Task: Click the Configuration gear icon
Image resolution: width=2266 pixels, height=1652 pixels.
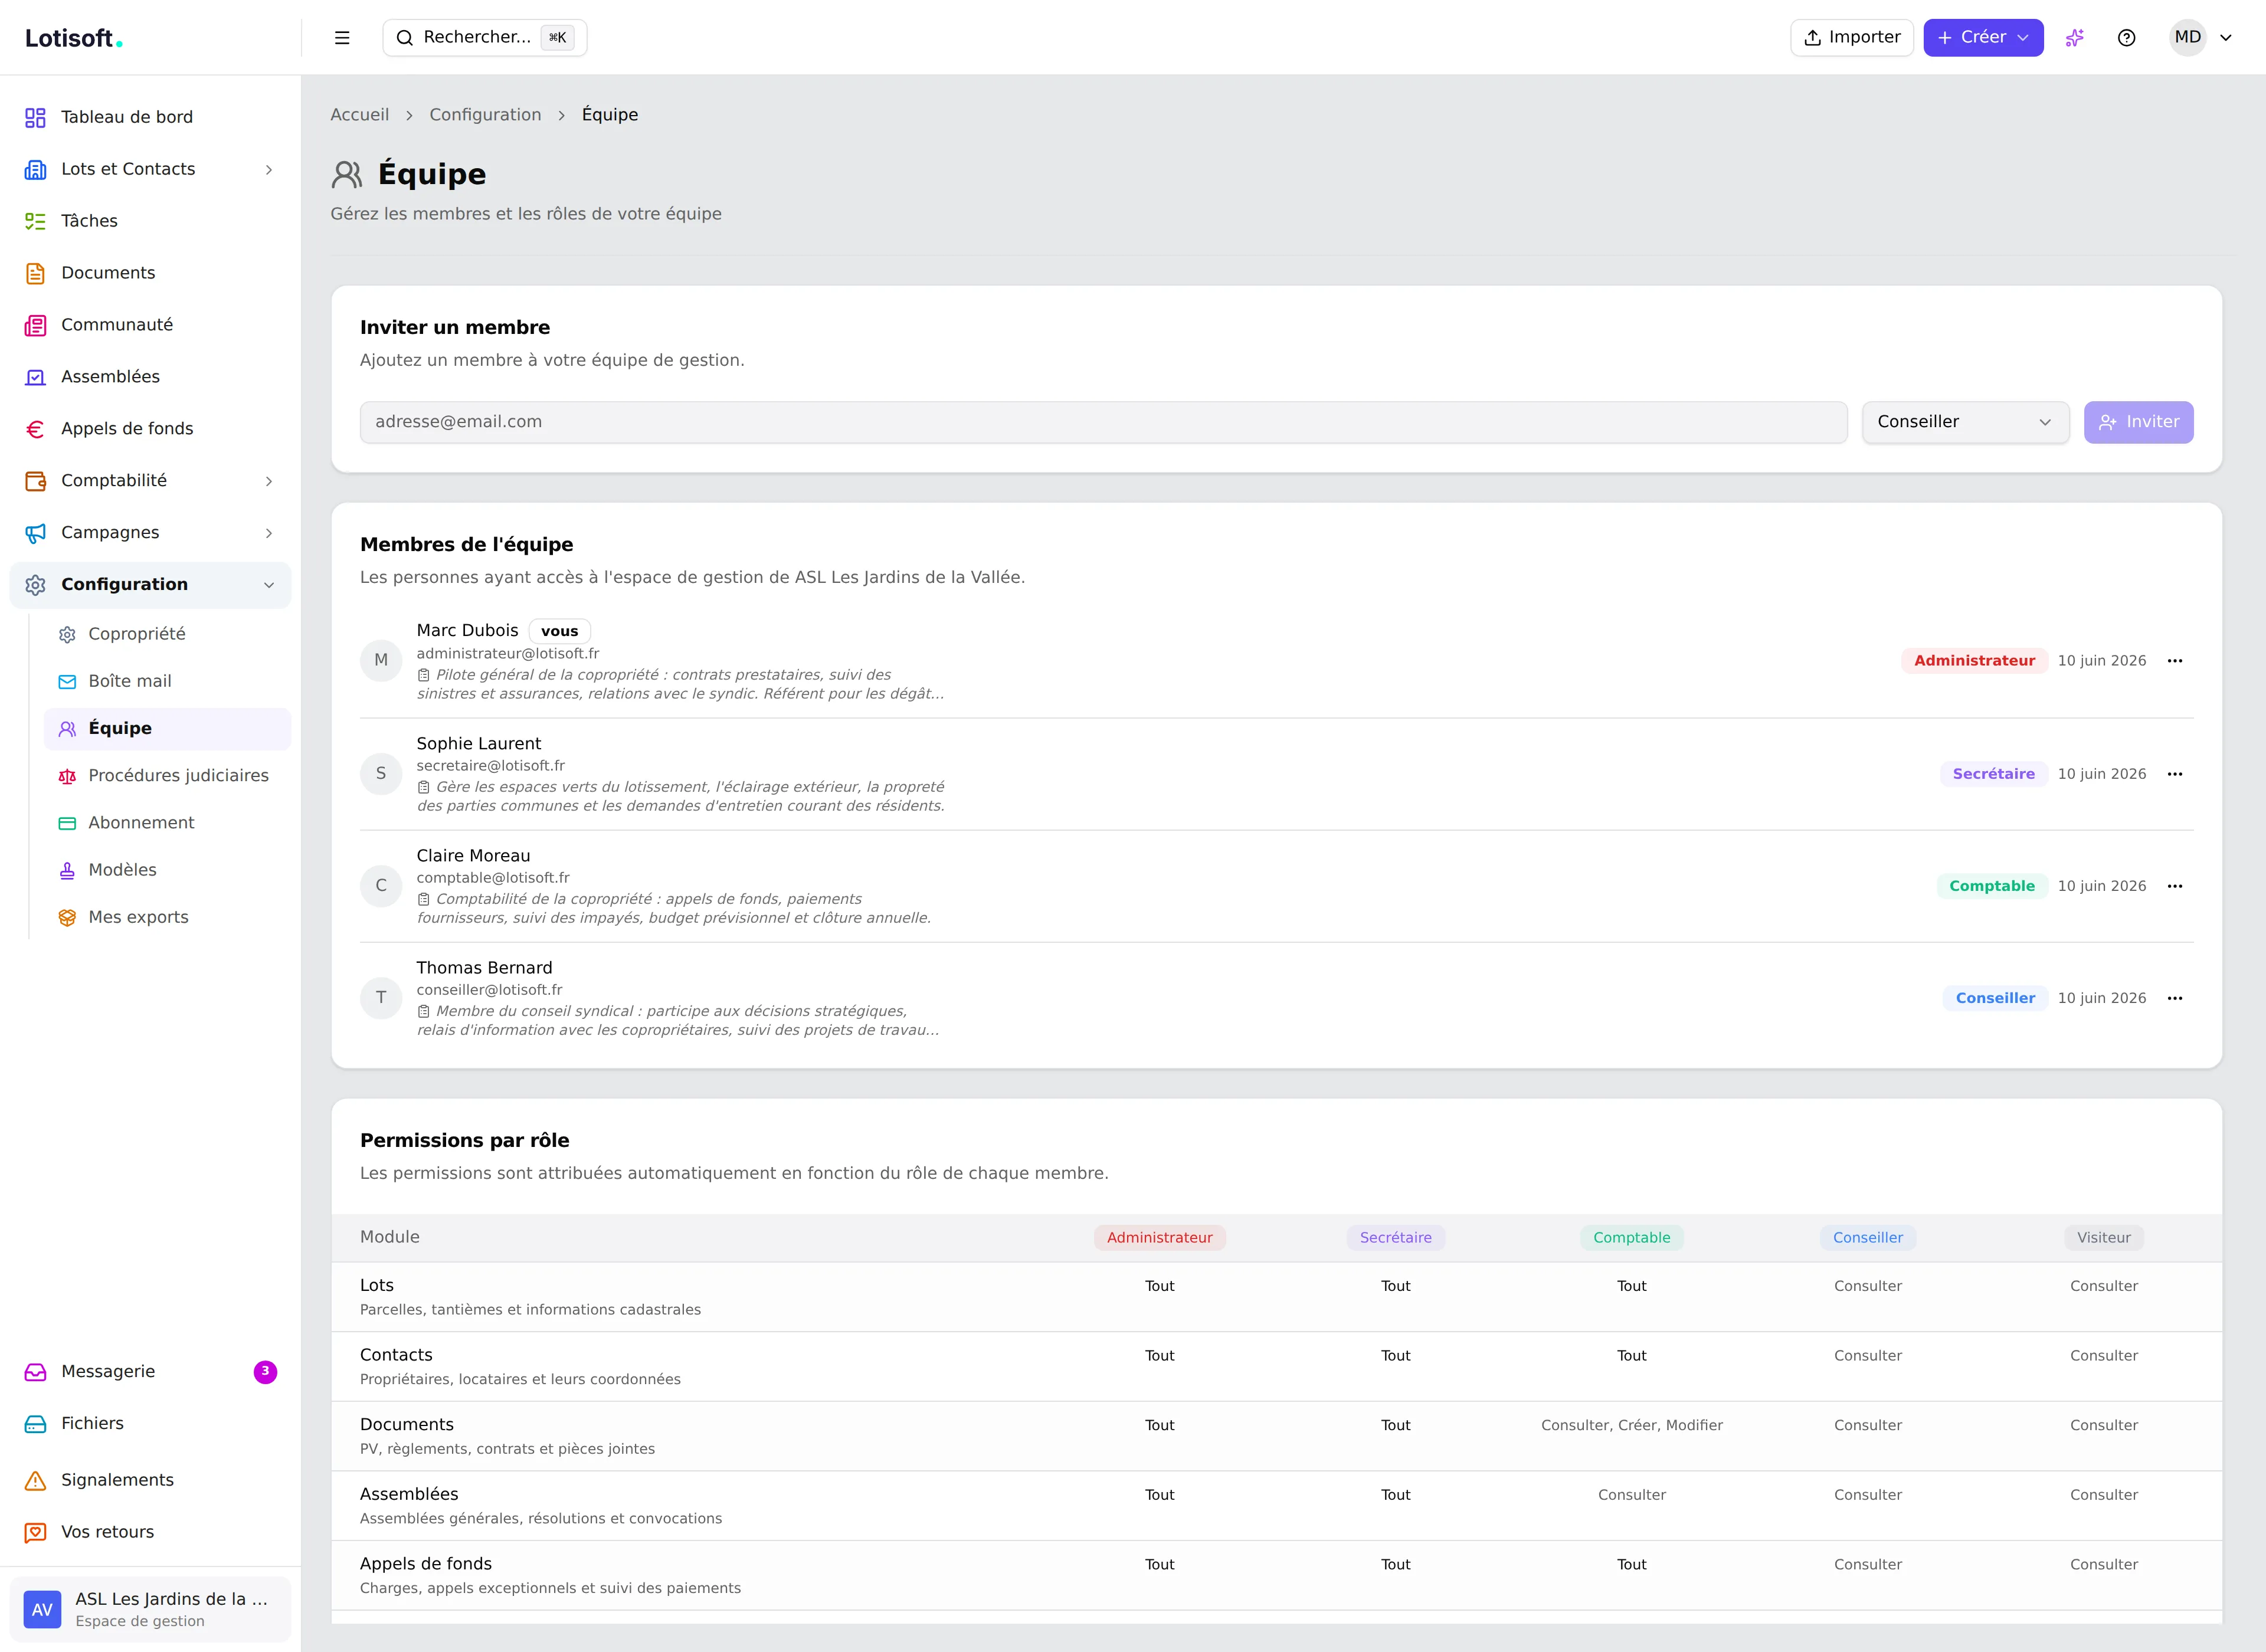Action: pyautogui.click(x=36, y=585)
